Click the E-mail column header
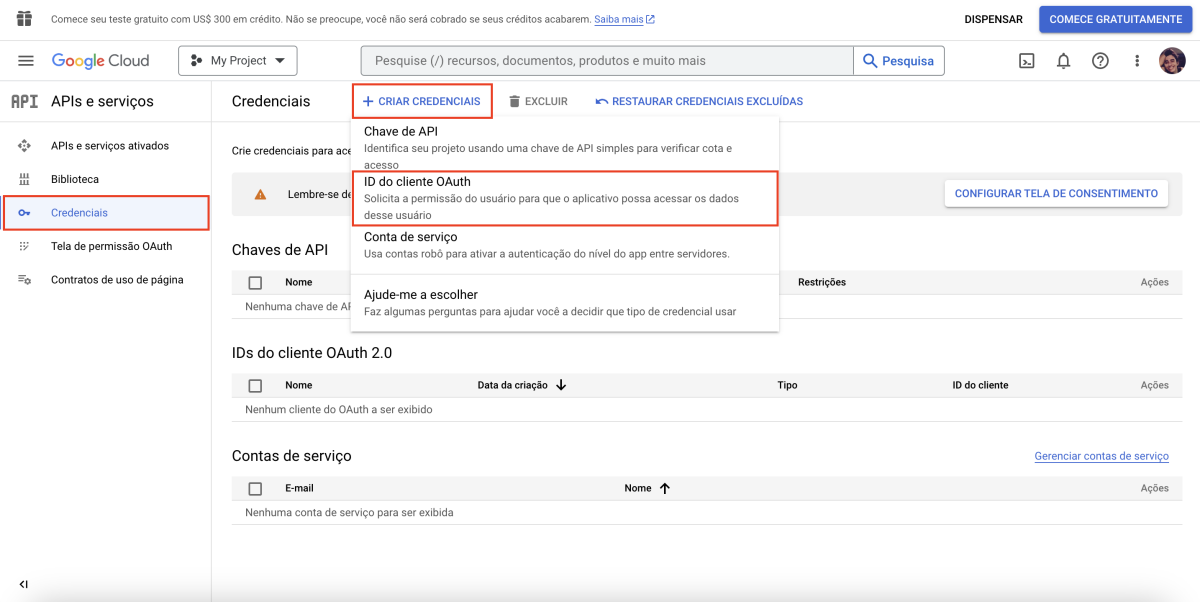Image resolution: width=1200 pixels, height=602 pixels. tap(299, 488)
